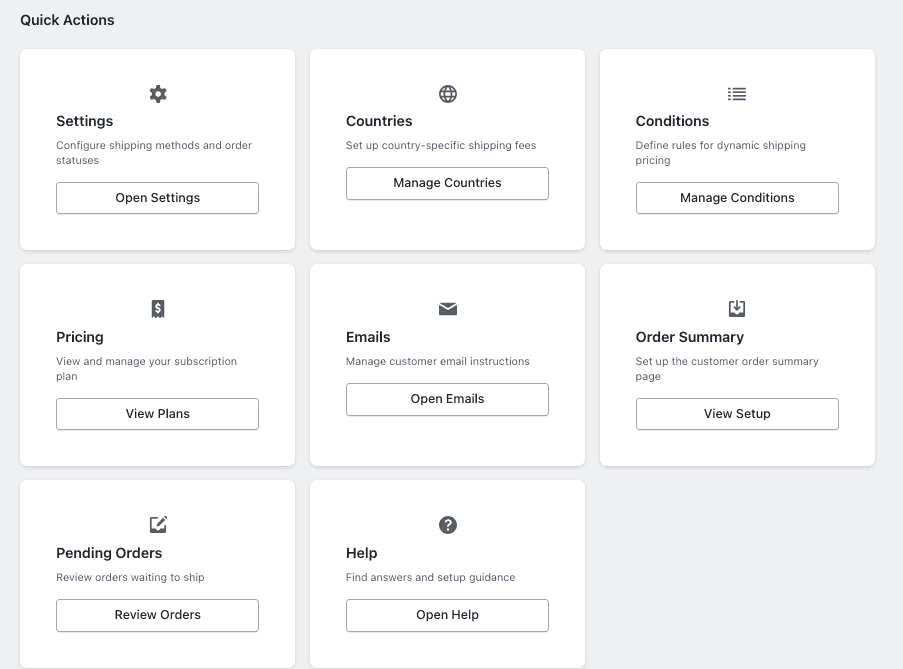
Task: Click the Pending Orders card title
Action: 109,553
